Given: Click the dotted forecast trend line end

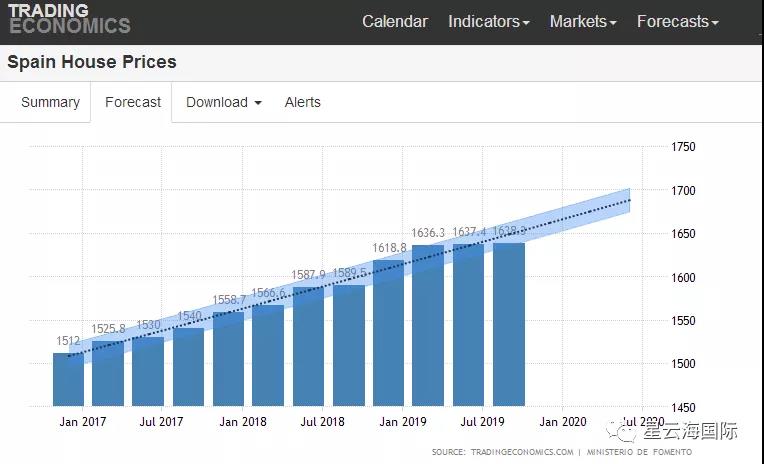Looking at the screenshot, I should coord(629,200).
